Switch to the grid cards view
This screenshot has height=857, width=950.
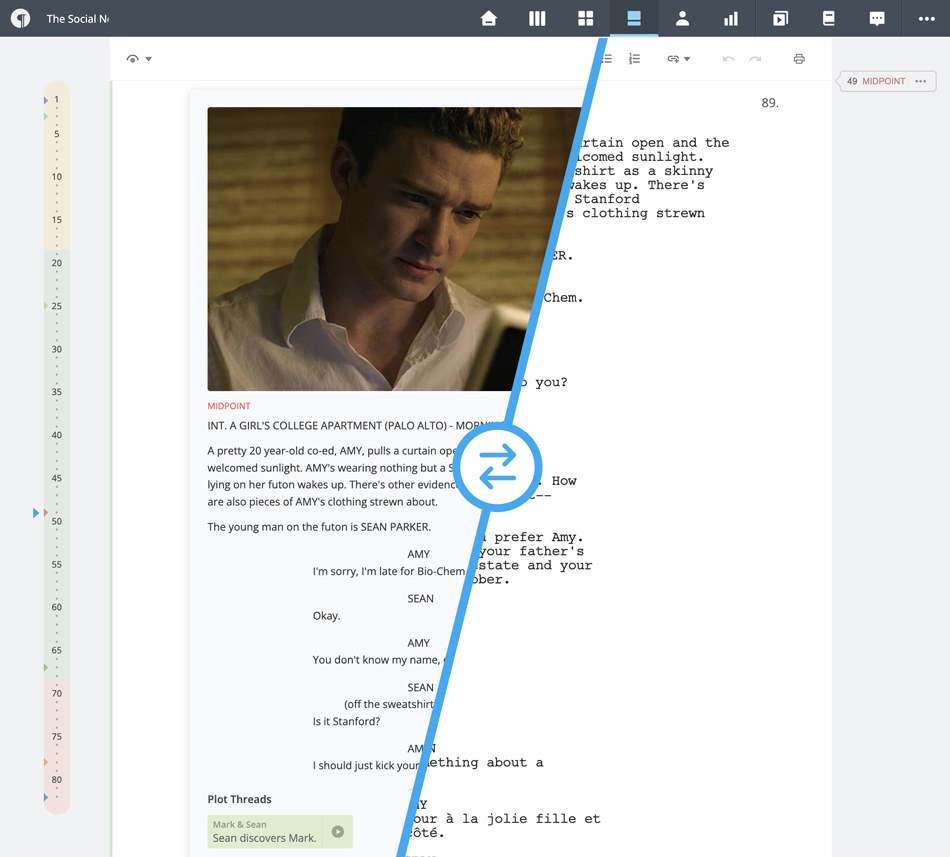[x=585, y=18]
